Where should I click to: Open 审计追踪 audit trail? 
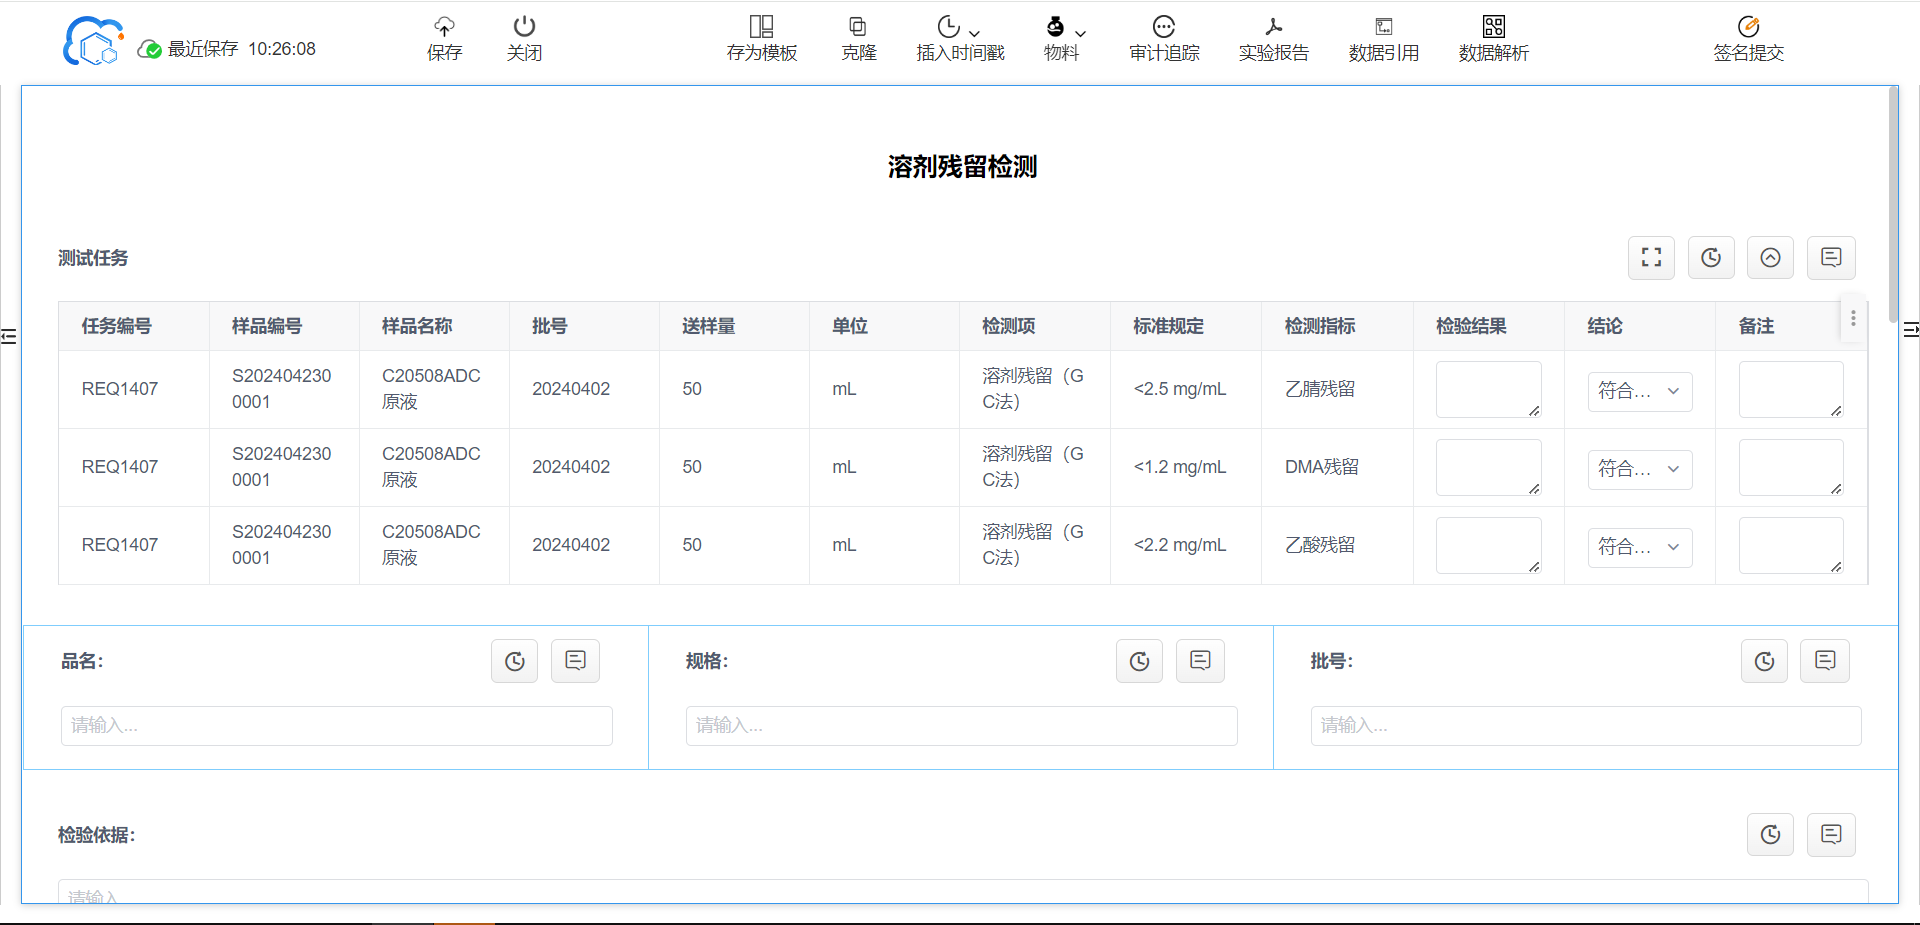point(1164,39)
